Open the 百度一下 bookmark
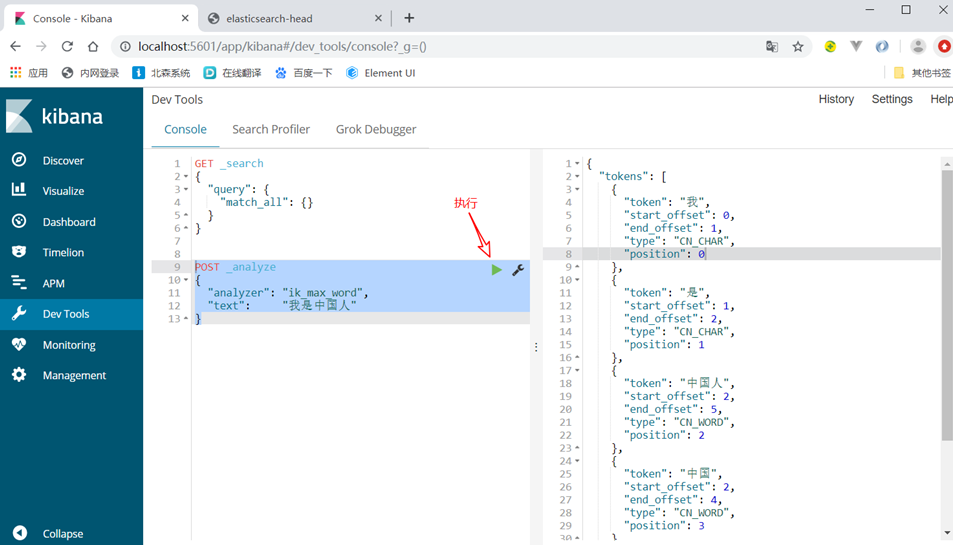Viewport: 953px width, 545px height. pyautogui.click(x=304, y=73)
